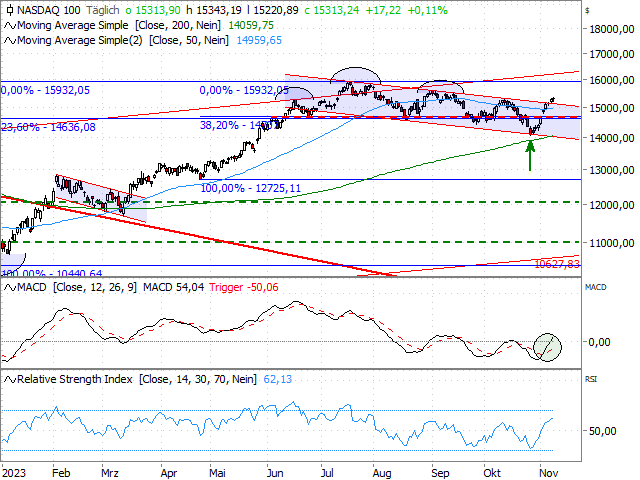Click the RSI 50,00 axis label
The image size is (640, 480).
pyautogui.click(x=602, y=431)
